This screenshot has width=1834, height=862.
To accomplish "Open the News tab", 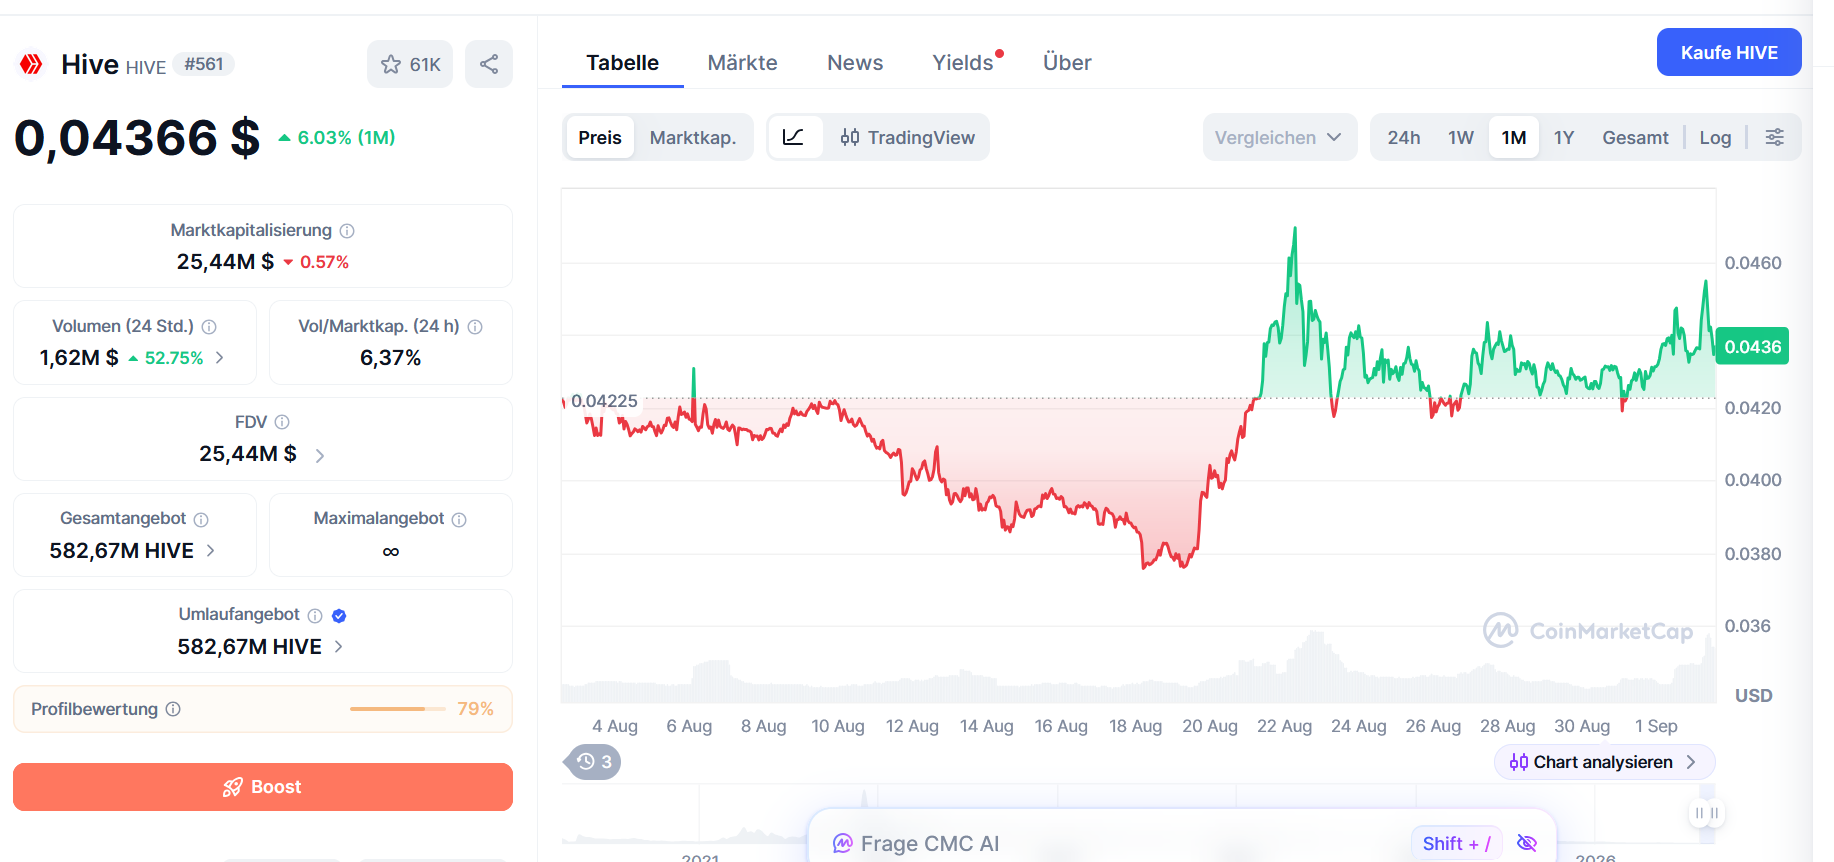I will [x=855, y=63].
